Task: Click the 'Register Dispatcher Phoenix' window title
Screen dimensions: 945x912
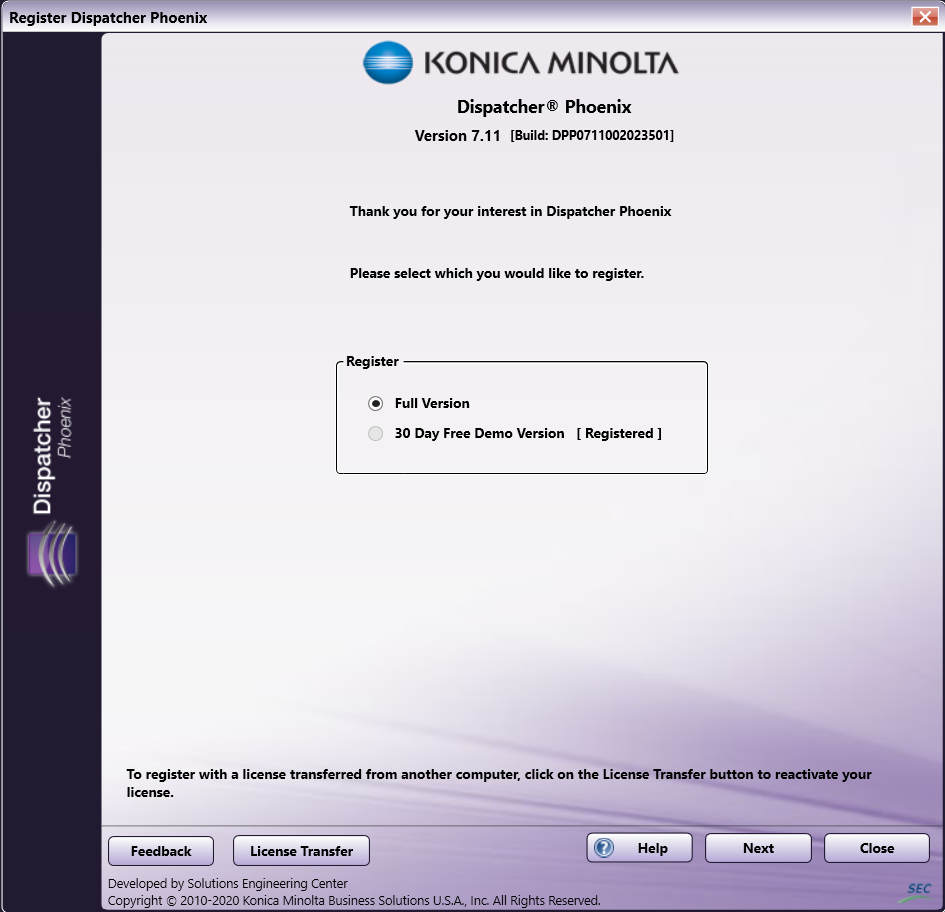Action: coord(108,18)
